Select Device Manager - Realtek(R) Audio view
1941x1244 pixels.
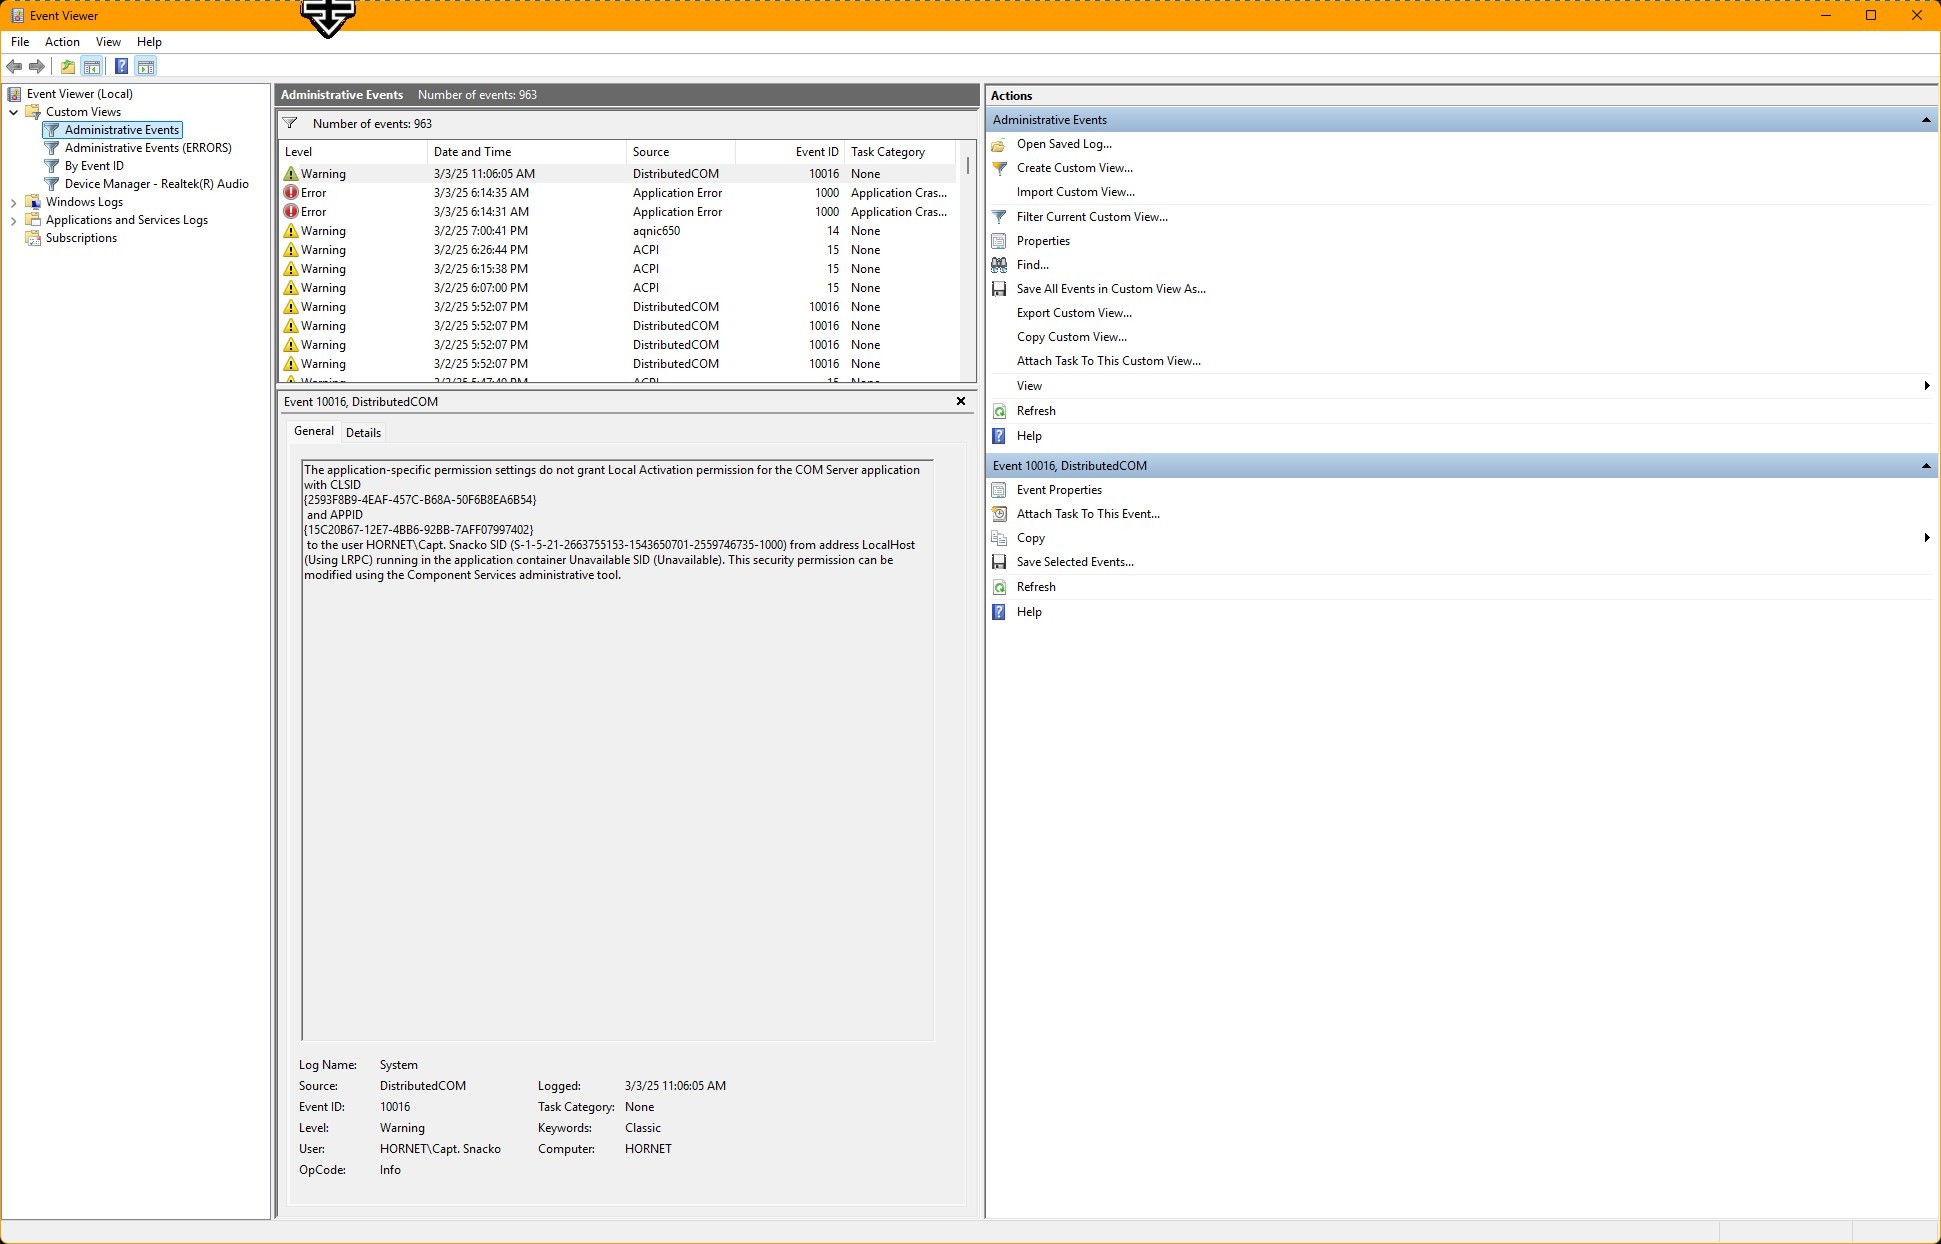point(156,184)
